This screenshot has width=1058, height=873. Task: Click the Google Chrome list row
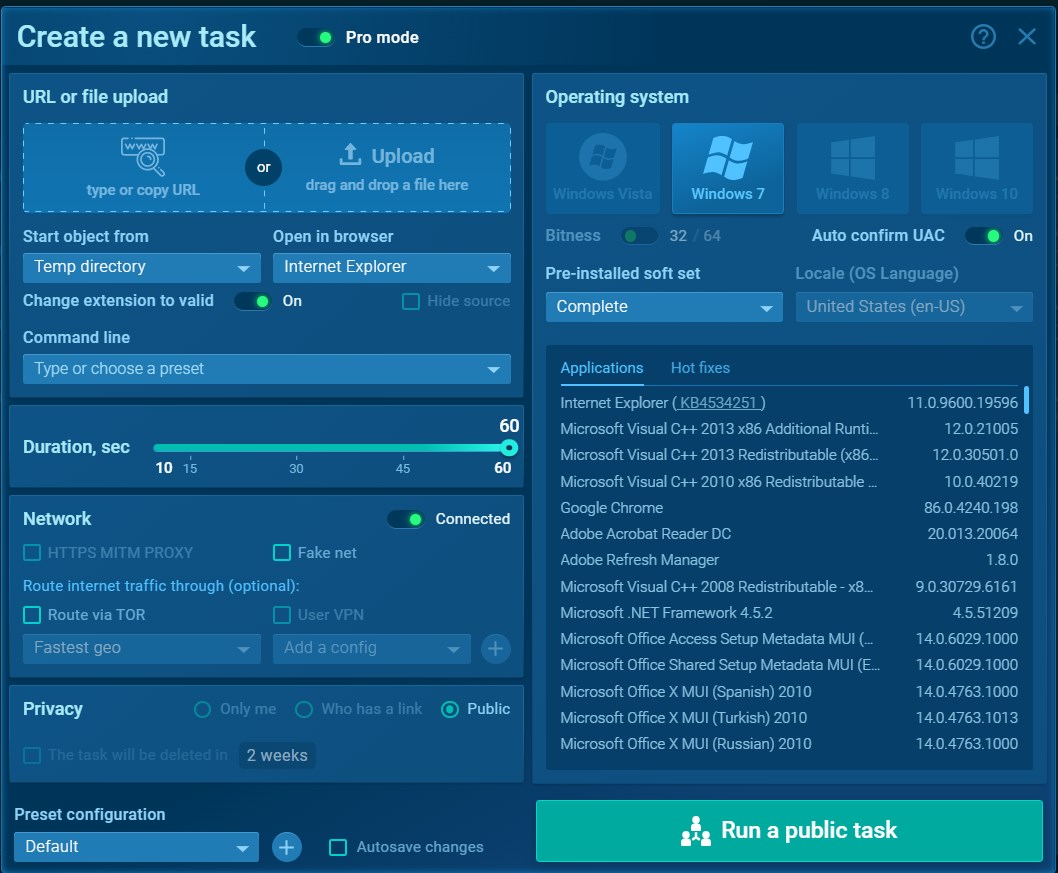[789, 508]
